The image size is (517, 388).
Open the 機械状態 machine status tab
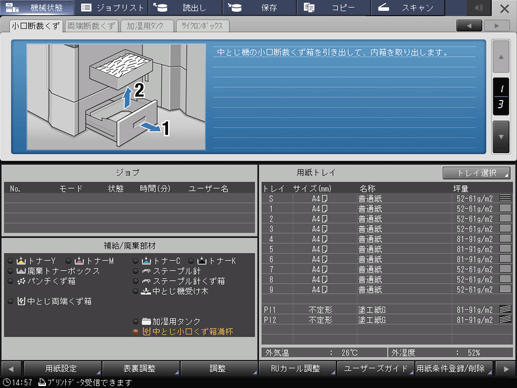(x=37, y=7)
